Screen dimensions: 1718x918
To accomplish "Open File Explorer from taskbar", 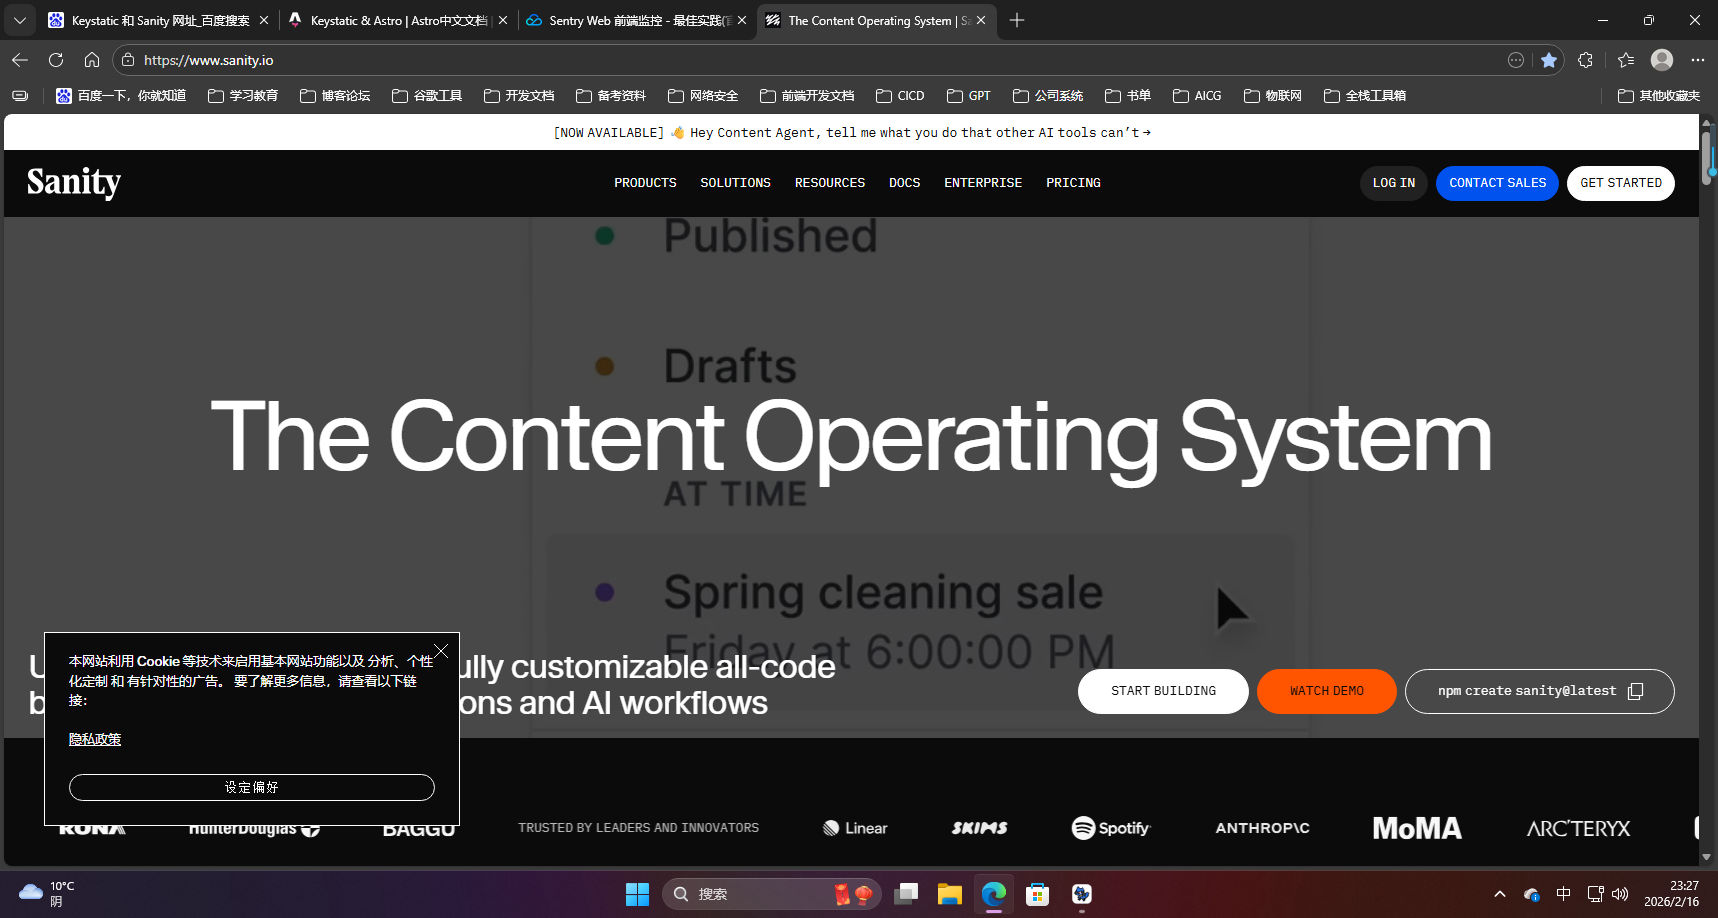I will [949, 894].
